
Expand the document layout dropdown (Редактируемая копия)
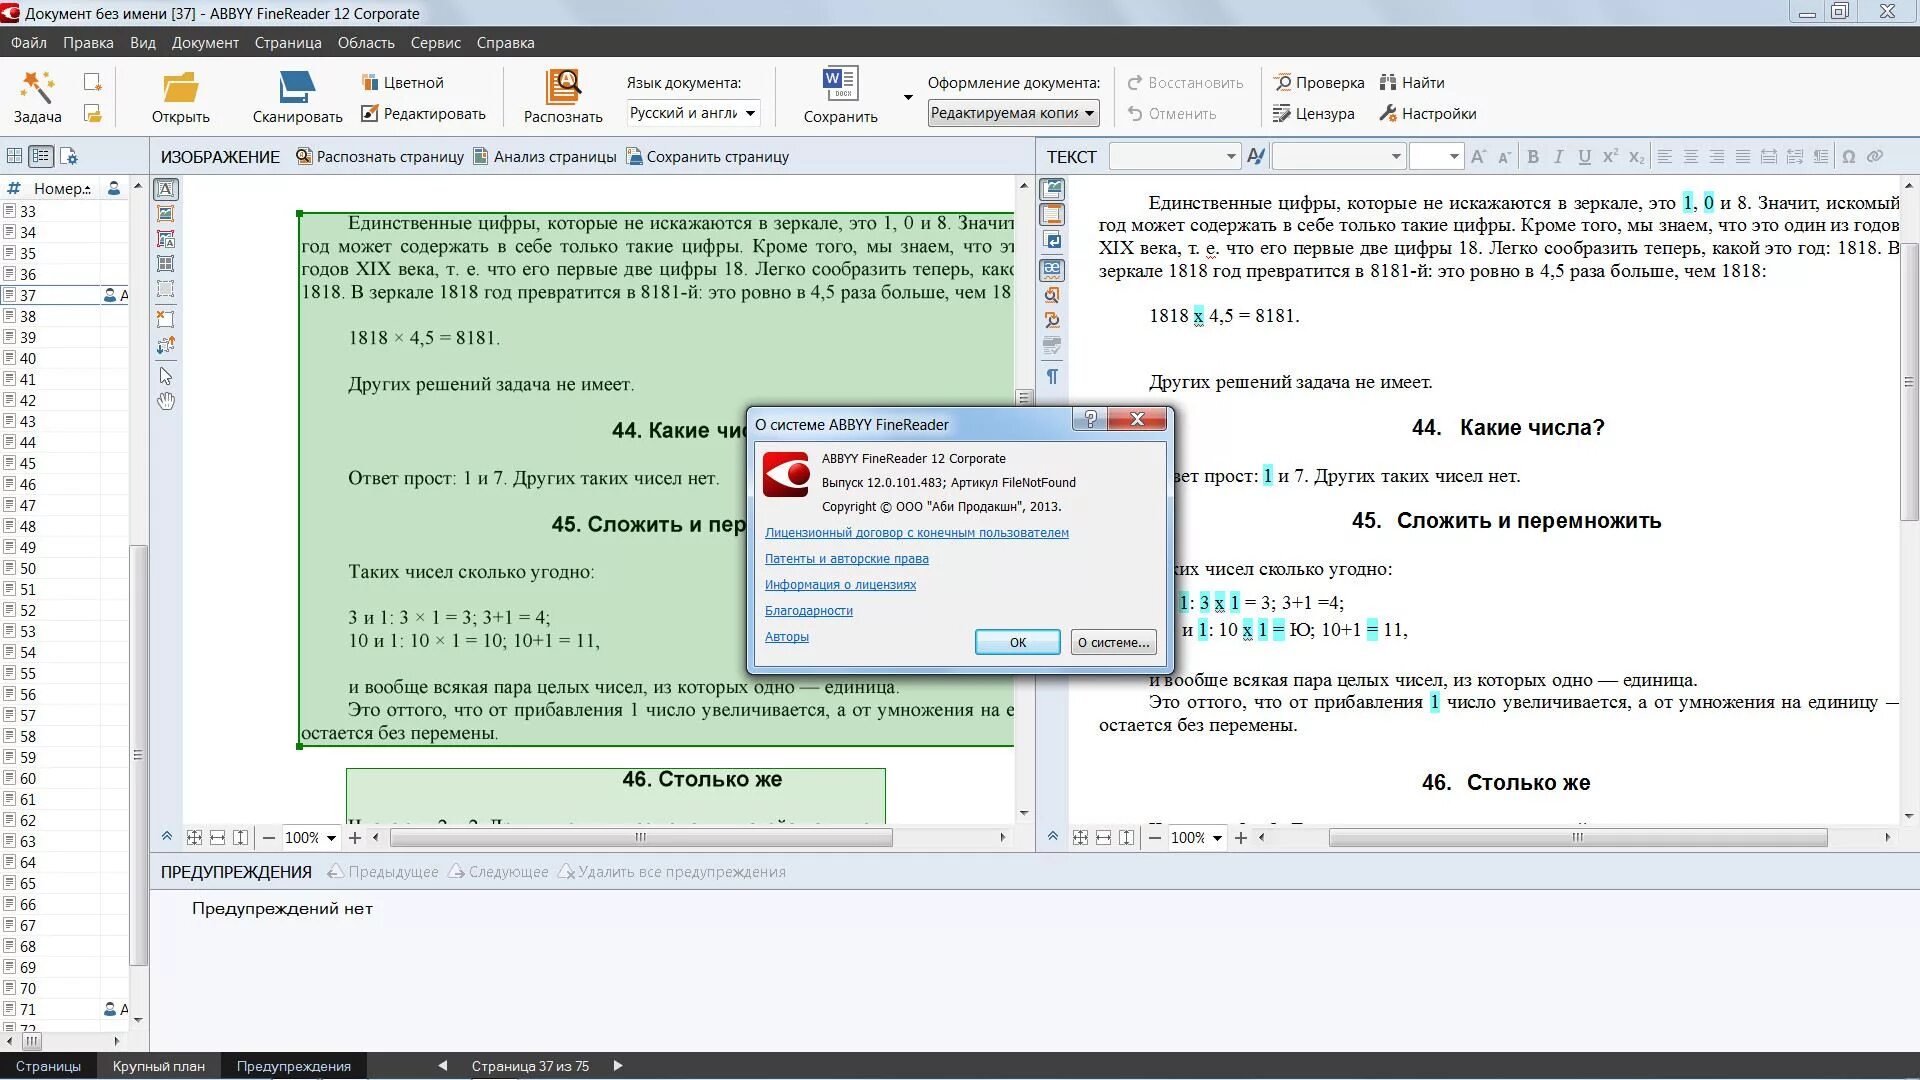(x=1089, y=113)
